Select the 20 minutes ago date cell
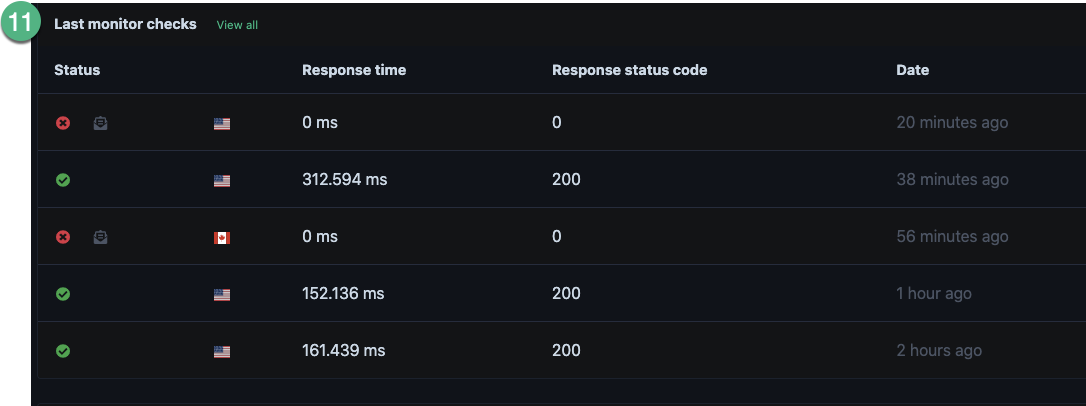Screen dimensions: 1086x406 [x=952, y=123]
